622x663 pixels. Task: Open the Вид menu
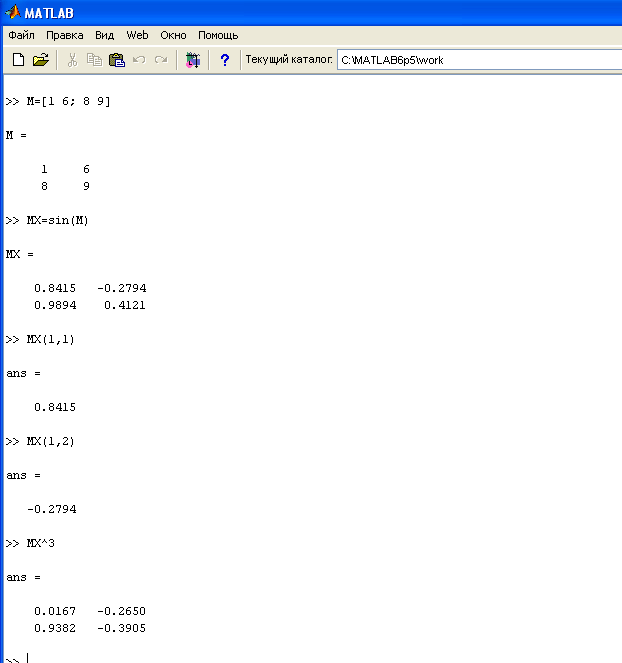[104, 35]
